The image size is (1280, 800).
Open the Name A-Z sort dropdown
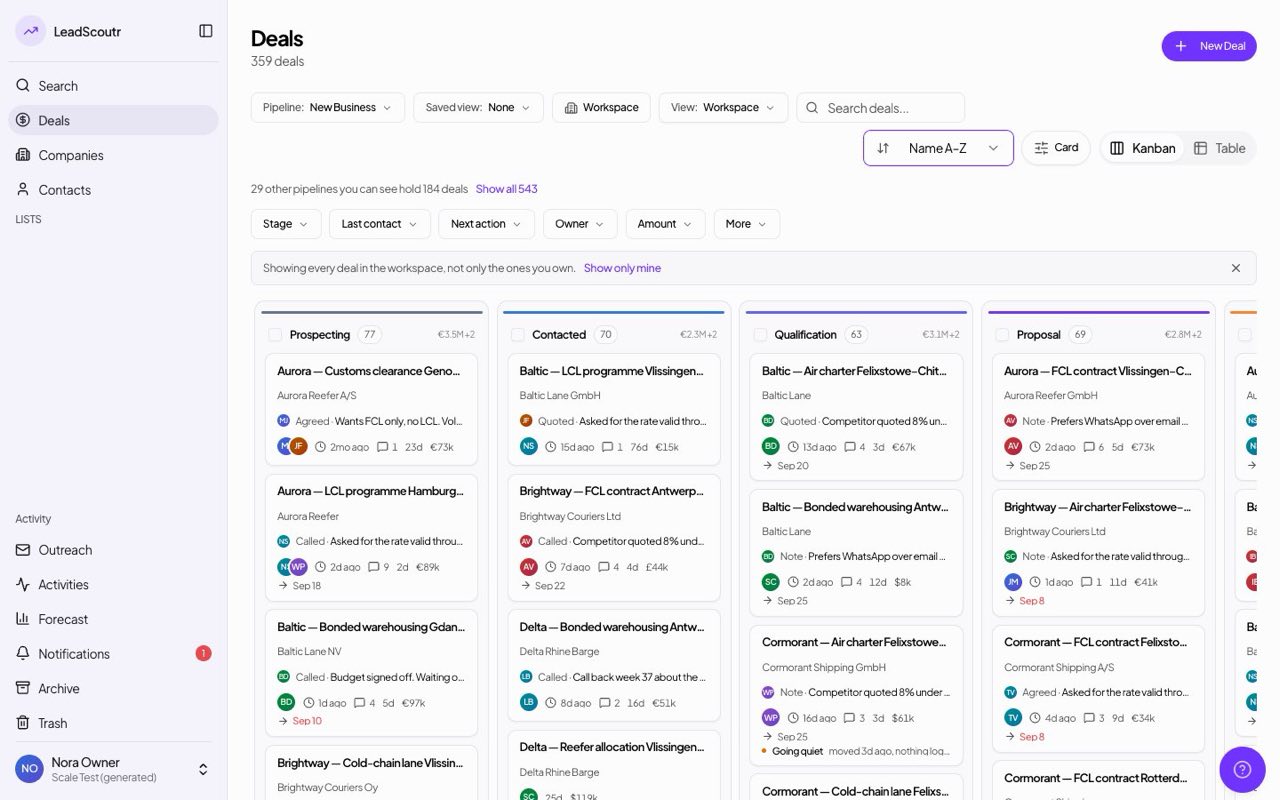938,148
